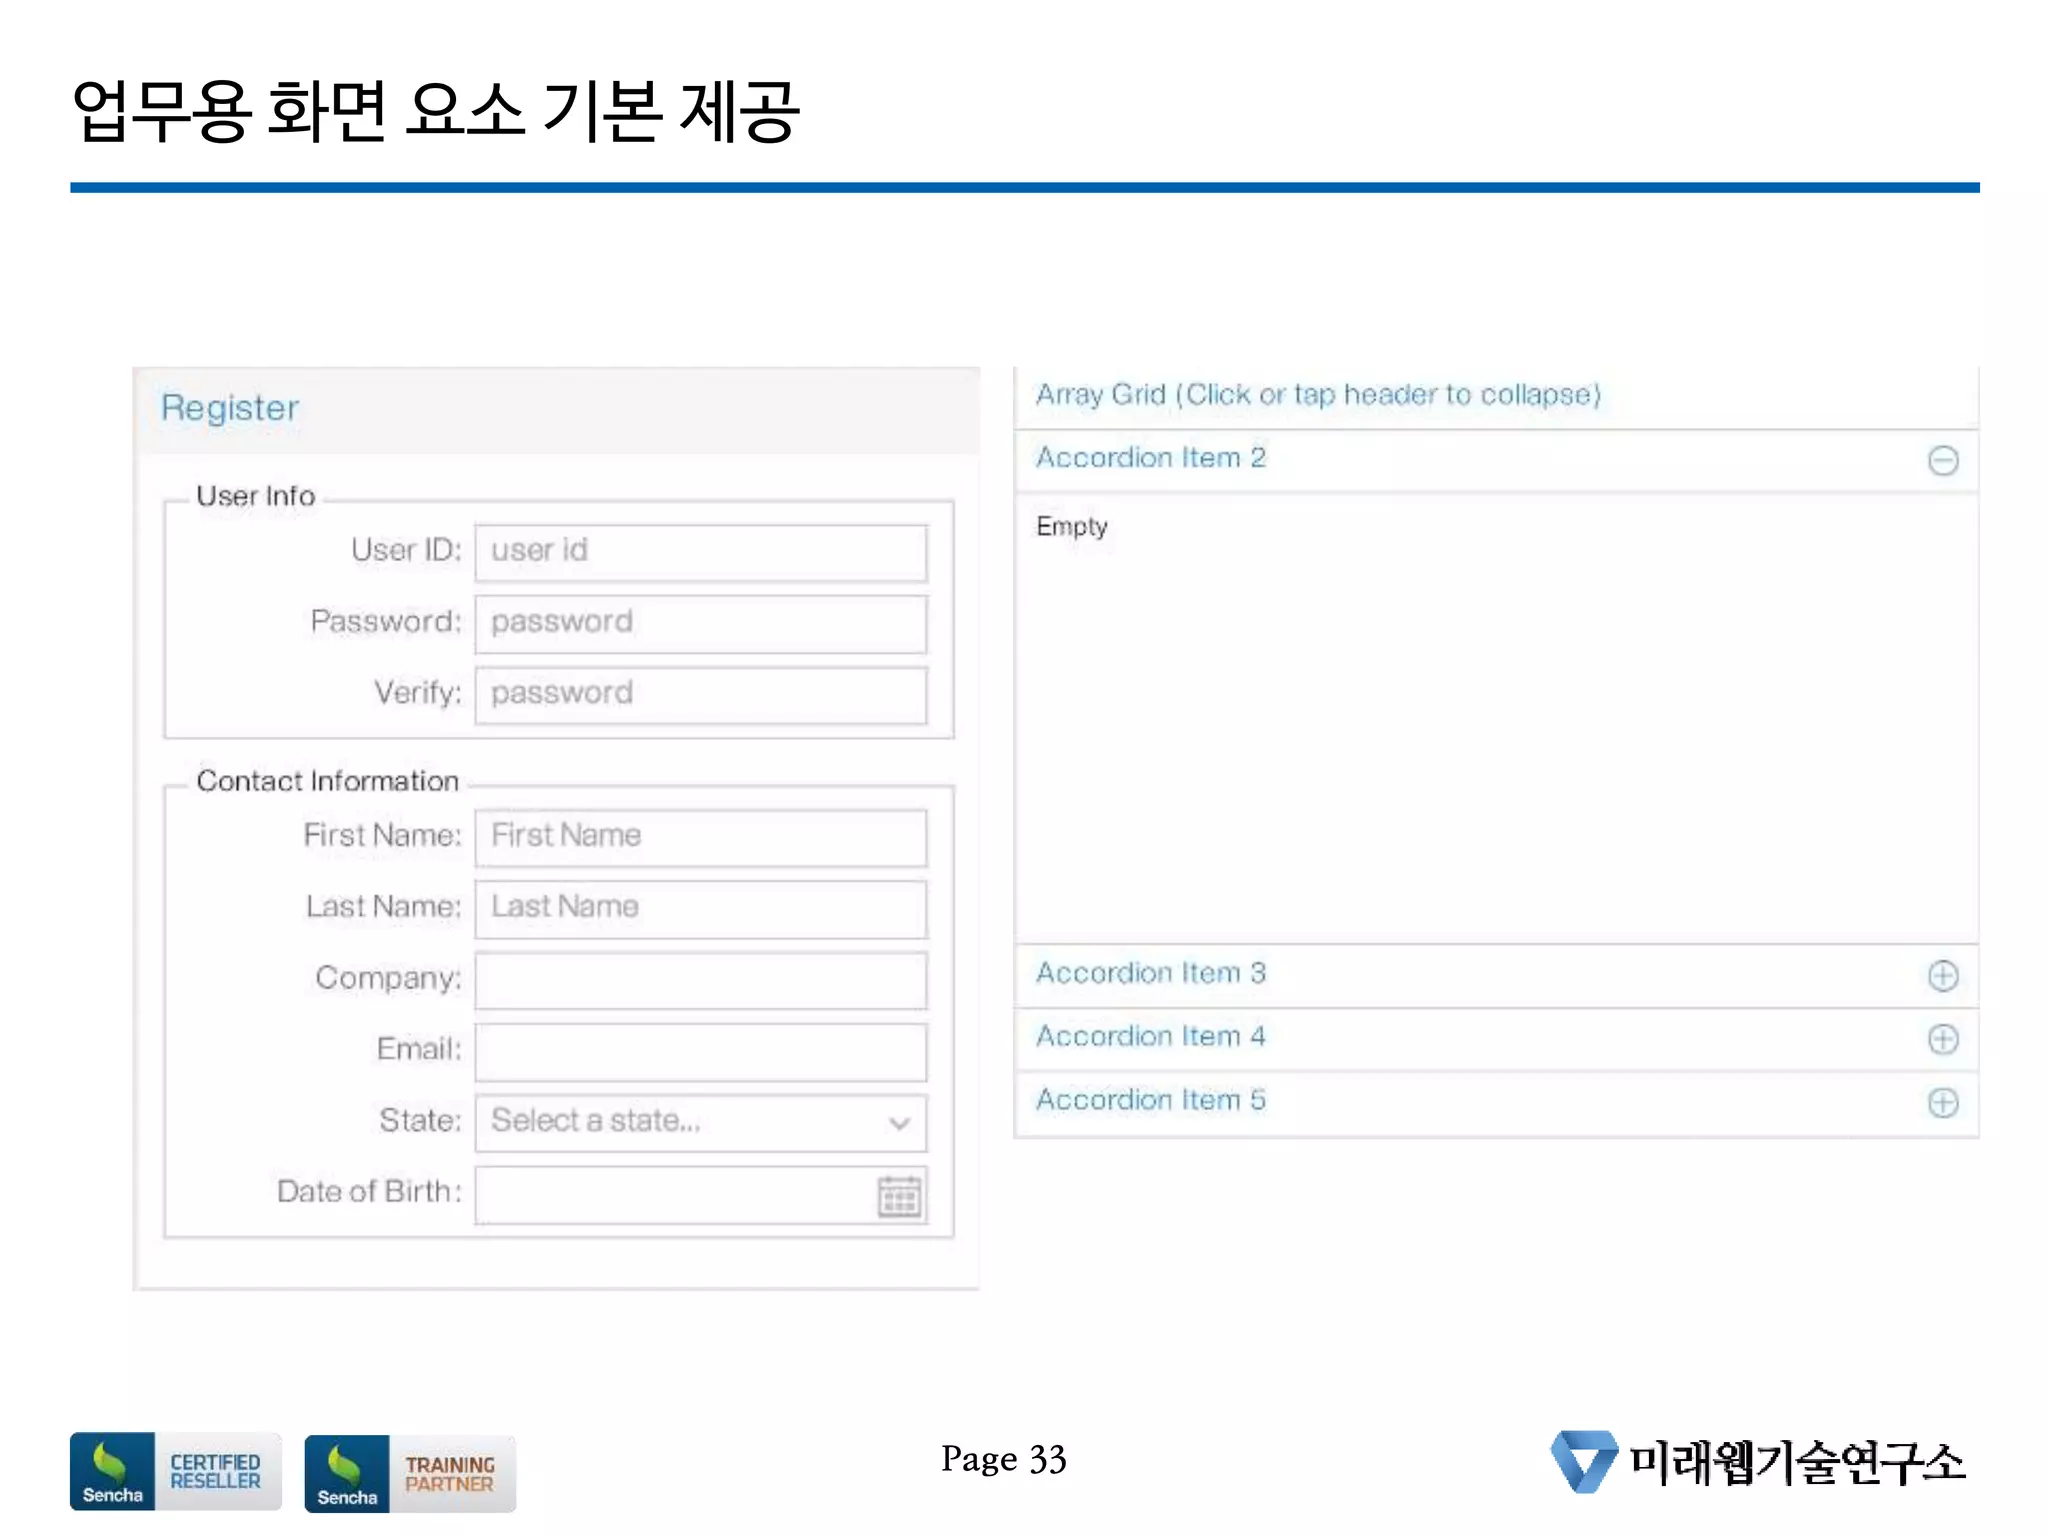Expand Accordion Item 5 with plus icon
The image size is (2048, 1536).
pos(1943,1103)
